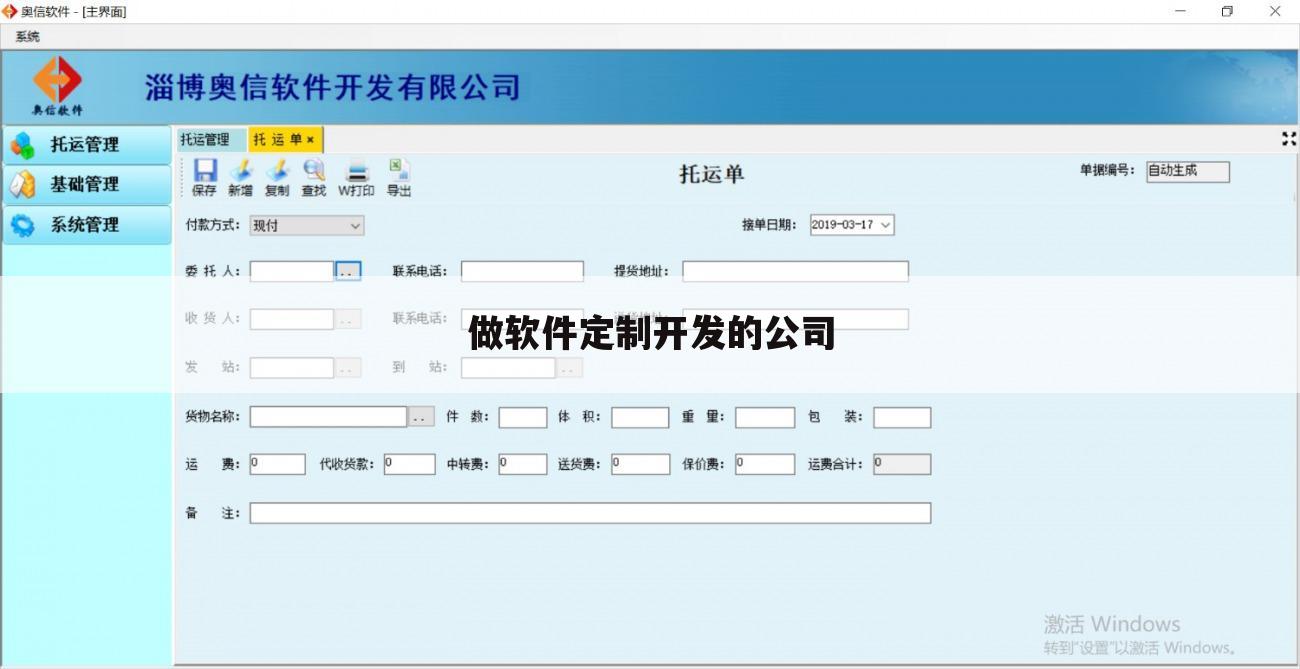Click the 新增 (New) toolbar icon

click(x=241, y=173)
